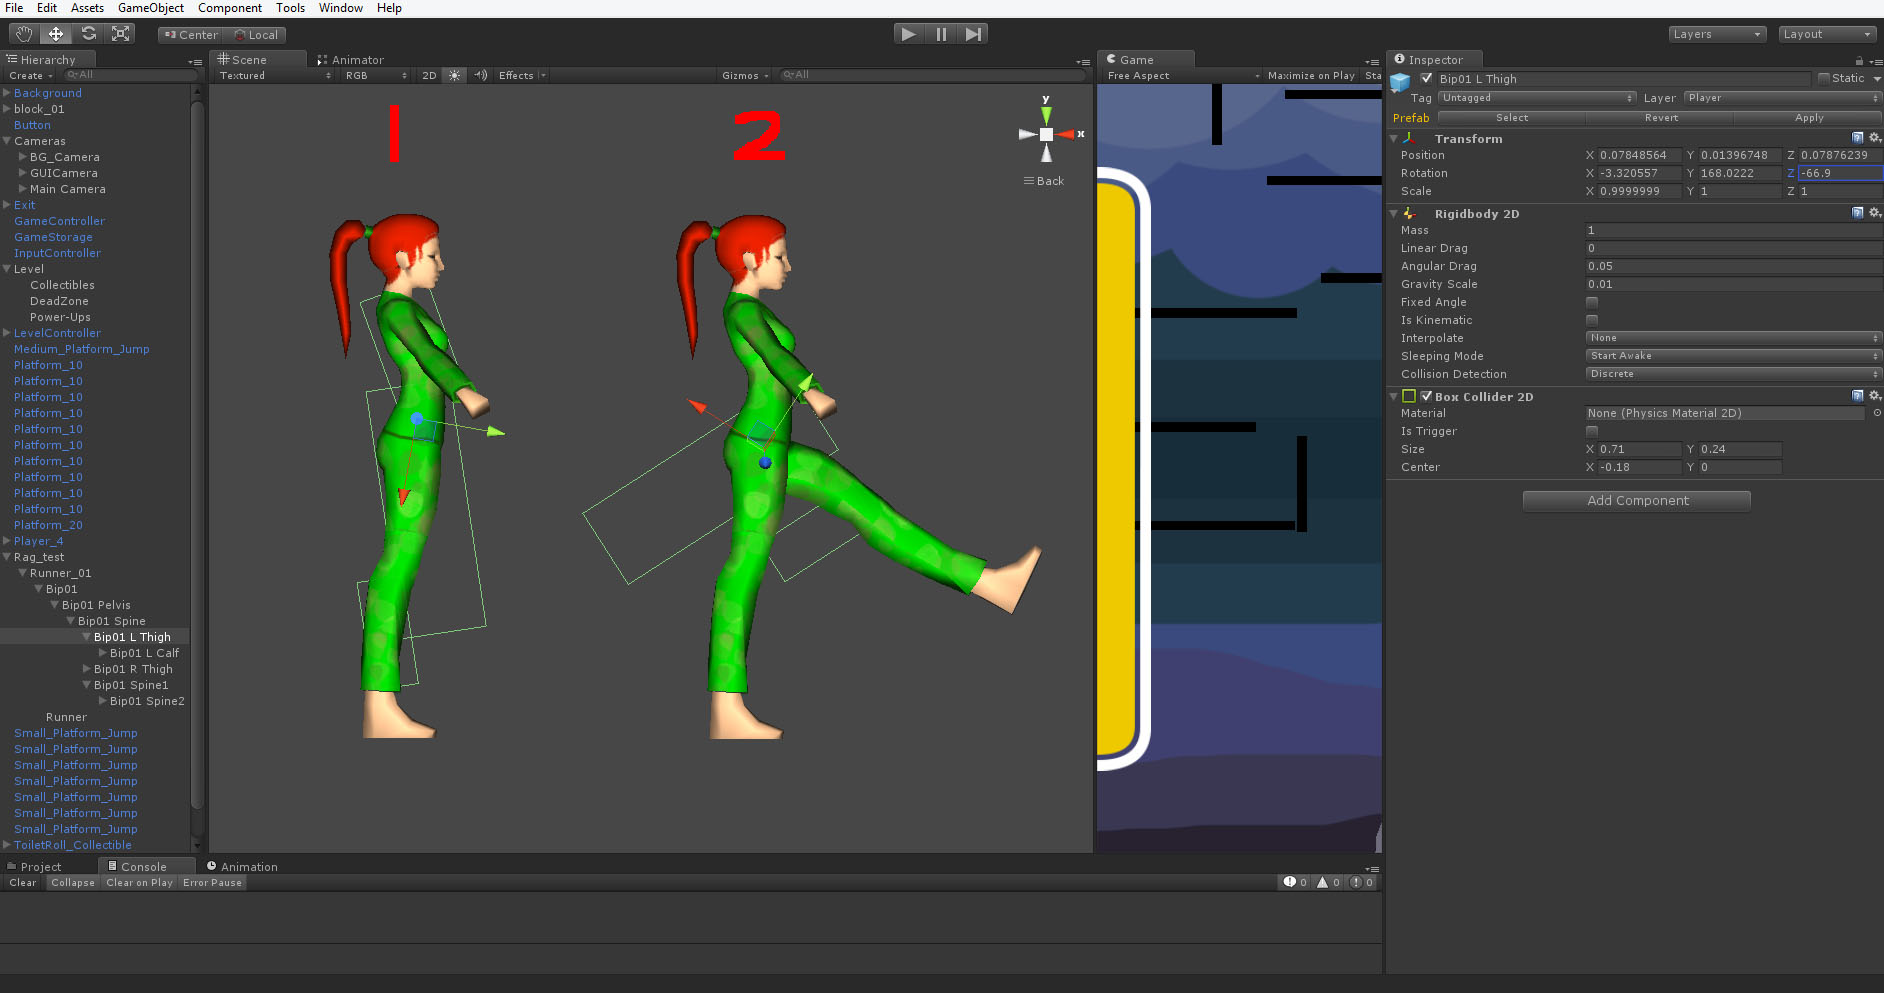Image resolution: width=1884 pixels, height=993 pixels.
Task: Toggle Inspector lock icon
Action: 1859,61
